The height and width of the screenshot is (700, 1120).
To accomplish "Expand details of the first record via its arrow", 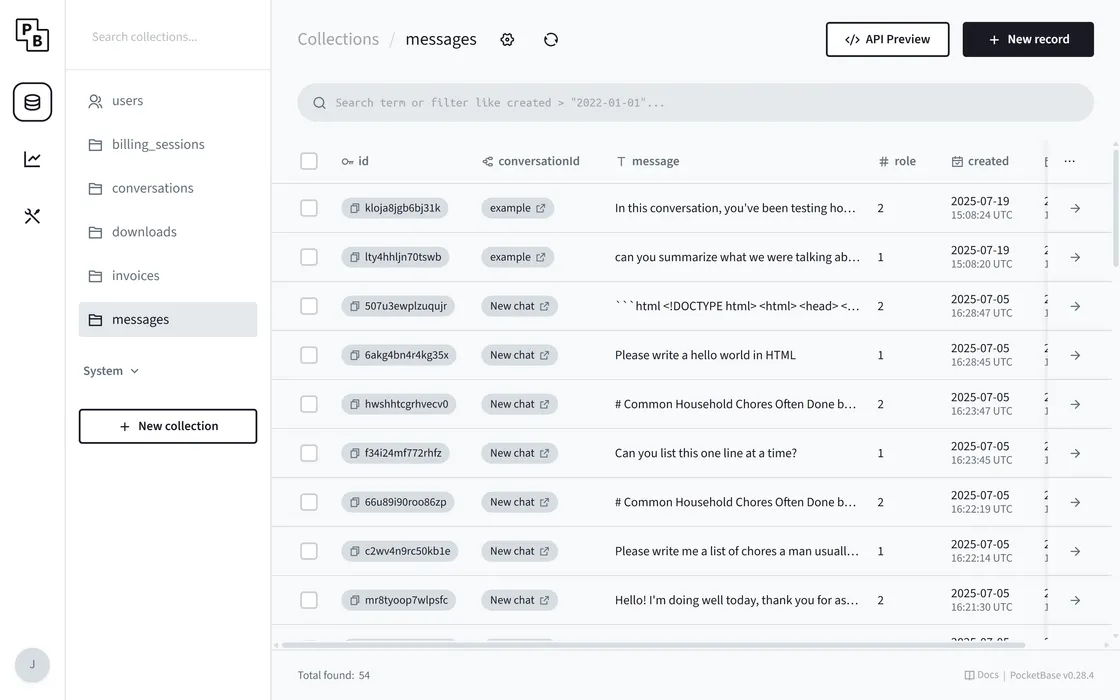I will [1075, 207].
